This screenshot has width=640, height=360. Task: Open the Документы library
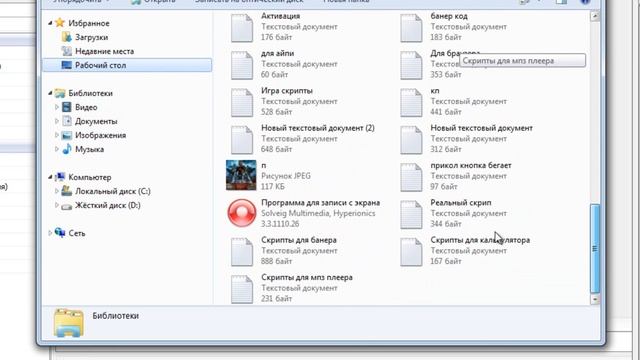(96, 121)
